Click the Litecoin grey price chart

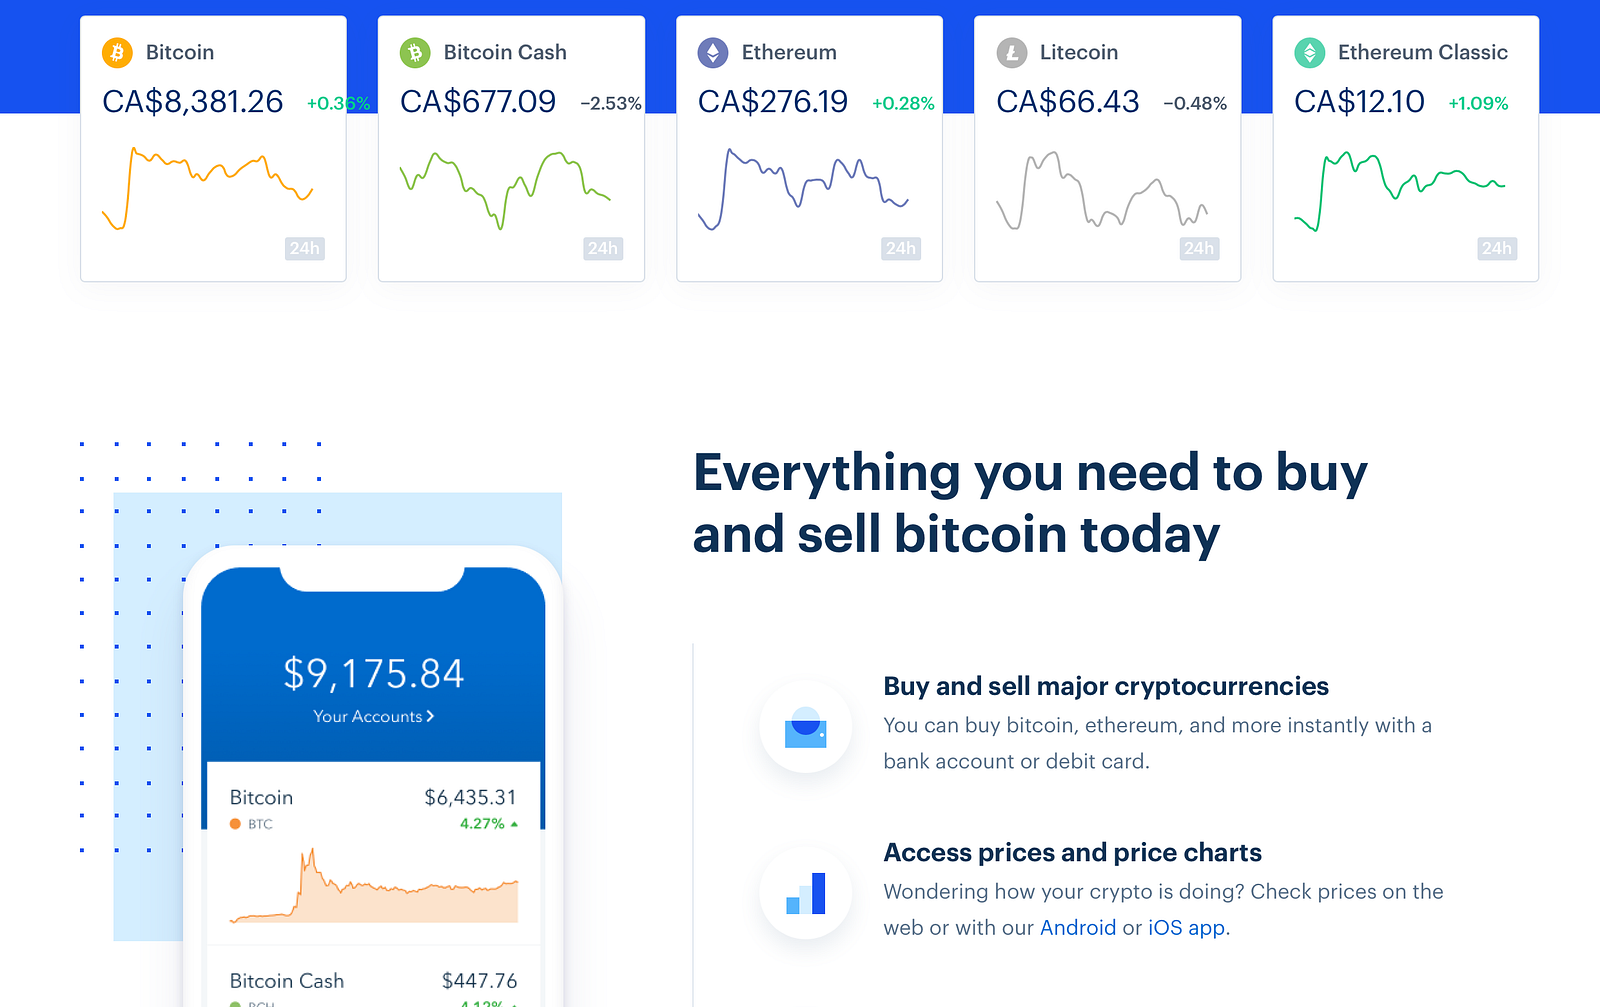pyautogui.click(x=1102, y=190)
